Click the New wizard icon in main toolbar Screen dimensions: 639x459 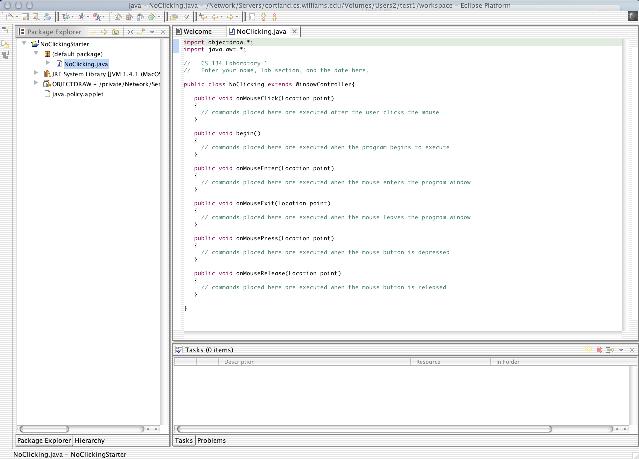point(9,17)
